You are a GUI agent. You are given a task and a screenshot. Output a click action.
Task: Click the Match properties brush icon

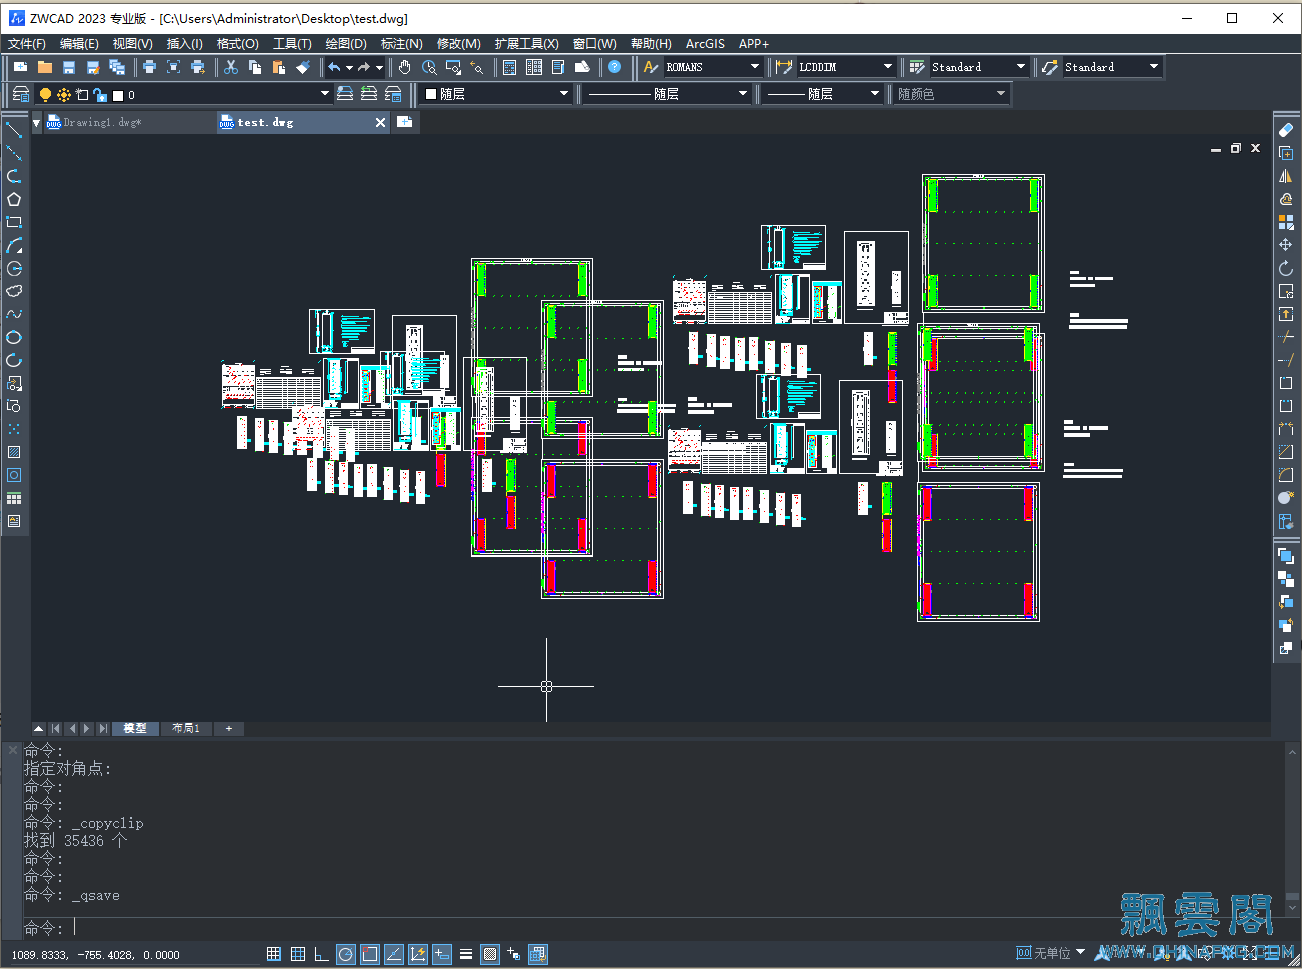pos(303,67)
